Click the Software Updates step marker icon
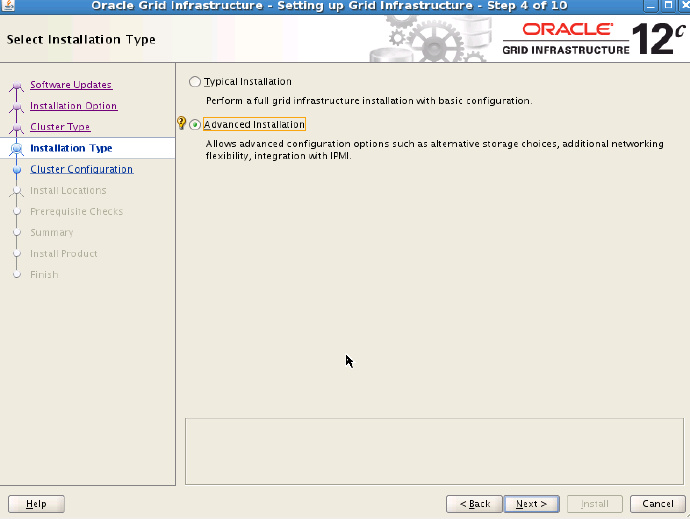The image size is (690, 519). [x=17, y=85]
